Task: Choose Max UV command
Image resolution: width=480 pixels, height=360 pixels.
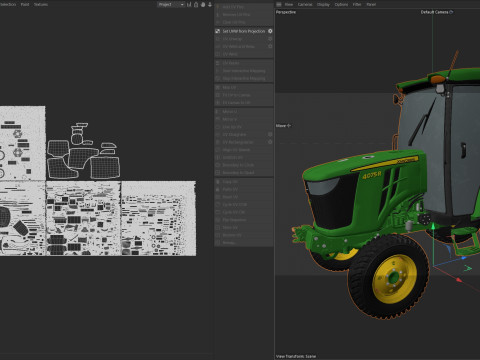Action: [x=244, y=87]
